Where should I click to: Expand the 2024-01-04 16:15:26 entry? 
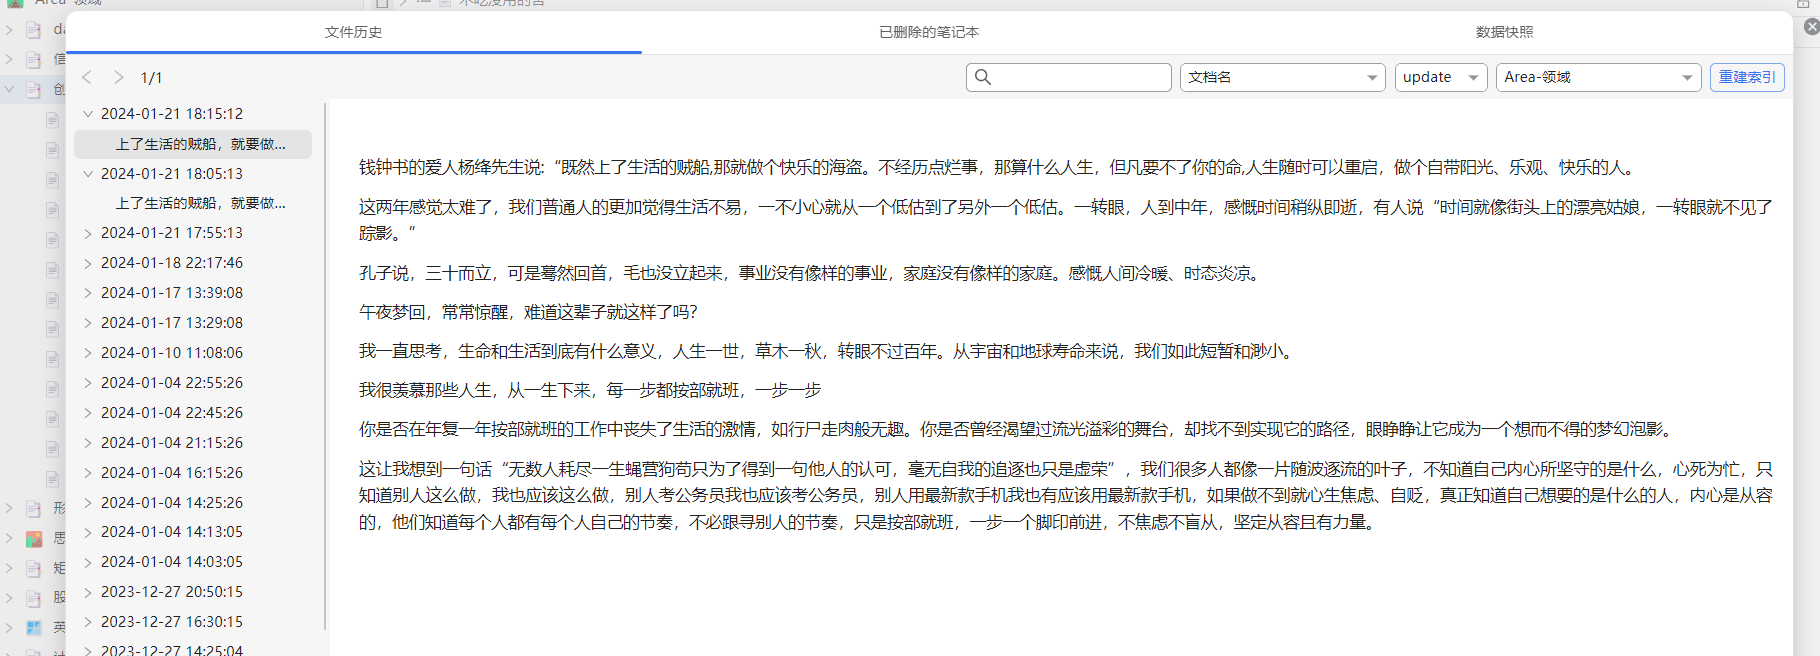pos(88,473)
